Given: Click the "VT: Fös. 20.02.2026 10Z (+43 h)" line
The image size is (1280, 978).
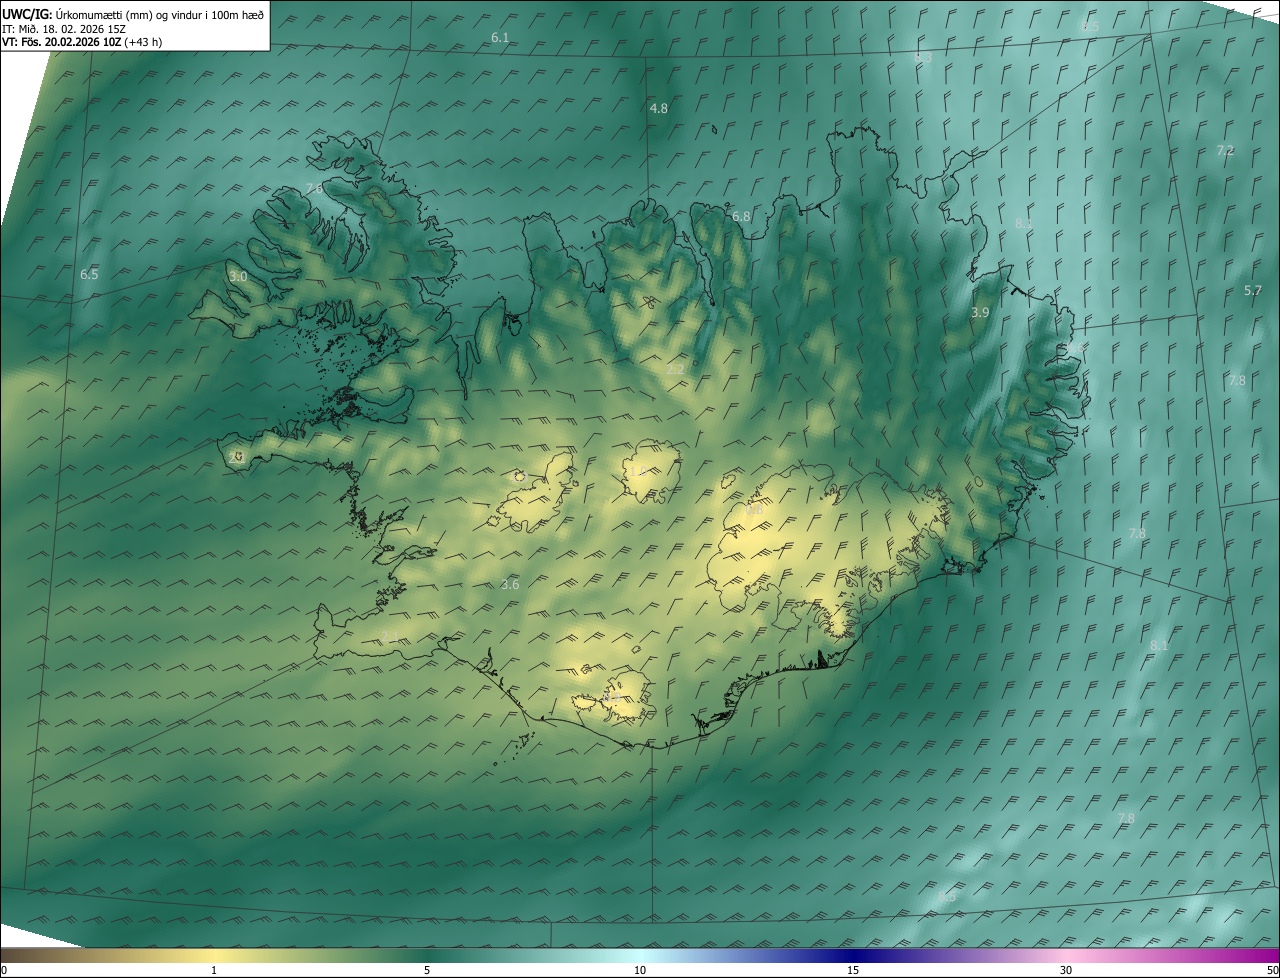Looking at the screenshot, I should coord(82,42).
